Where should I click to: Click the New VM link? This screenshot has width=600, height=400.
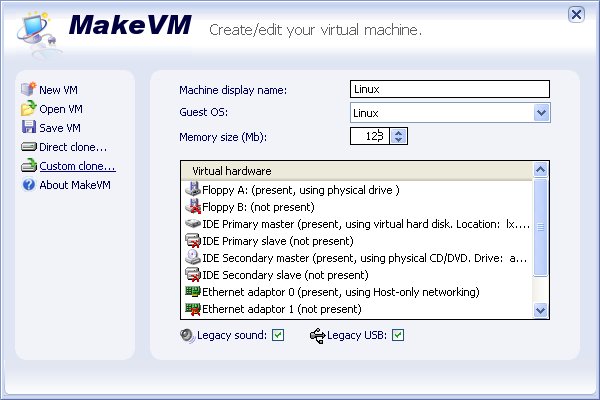click(58, 90)
